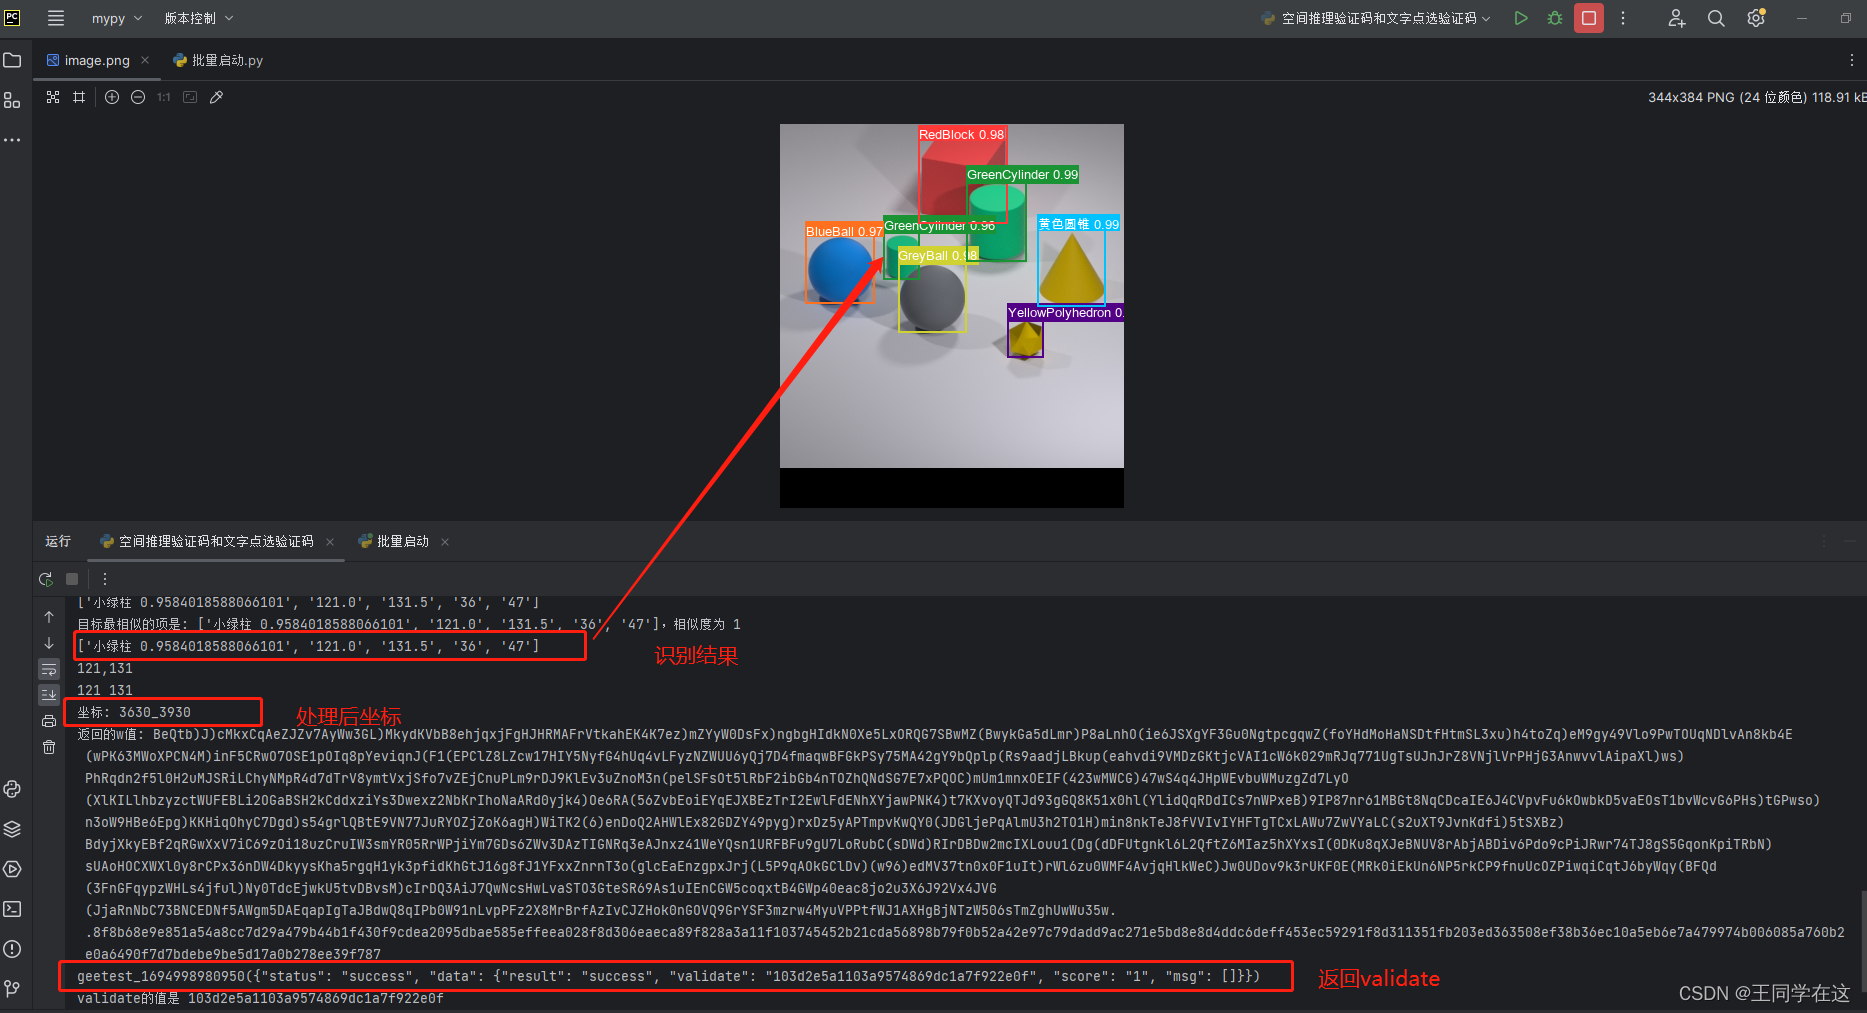Zoom out of the image

tap(138, 97)
